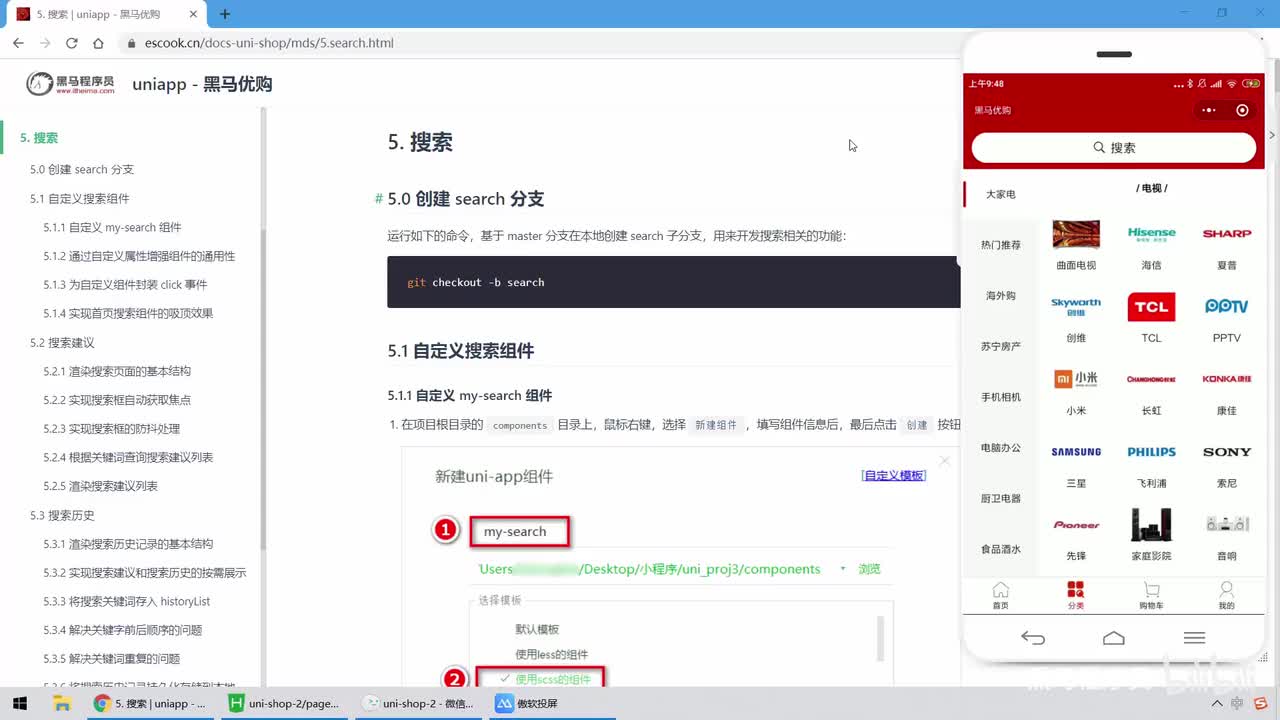
Task: Open a new browser tab
Action: point(225,14)
